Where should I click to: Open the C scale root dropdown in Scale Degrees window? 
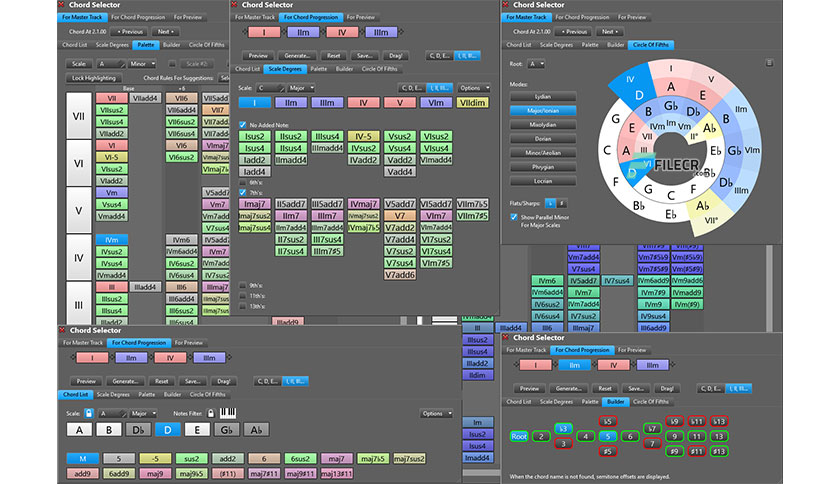tap(270, 88)
